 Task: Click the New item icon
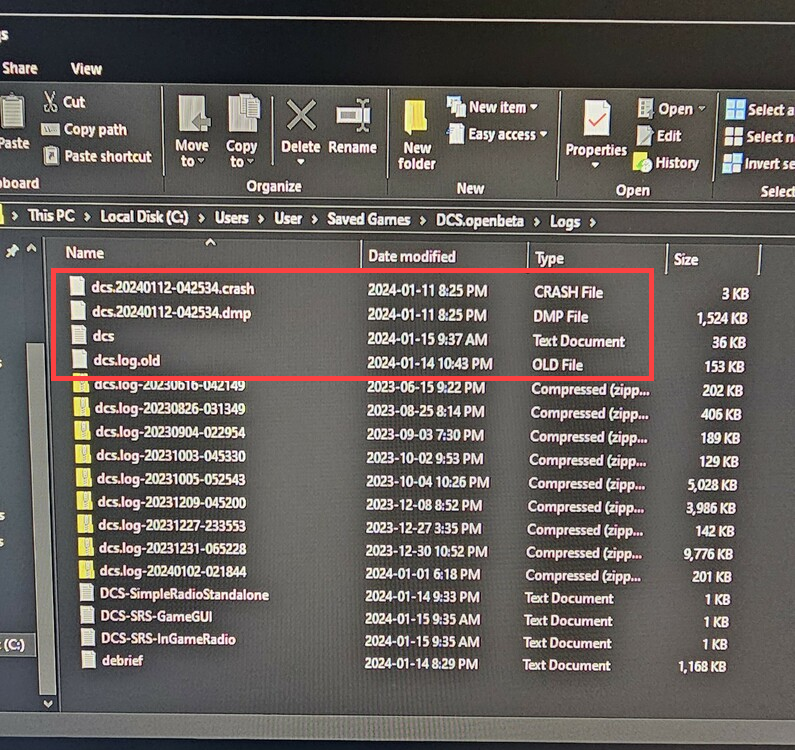coord(455,105)
